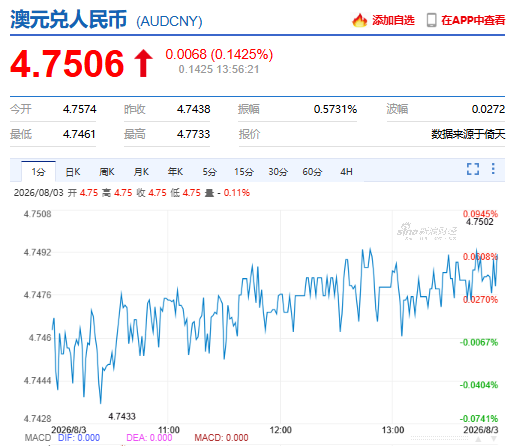Show the 15分 interval chart
Image resolution: width=511 pixels, height=446 pixels.
tap(244, 172)
